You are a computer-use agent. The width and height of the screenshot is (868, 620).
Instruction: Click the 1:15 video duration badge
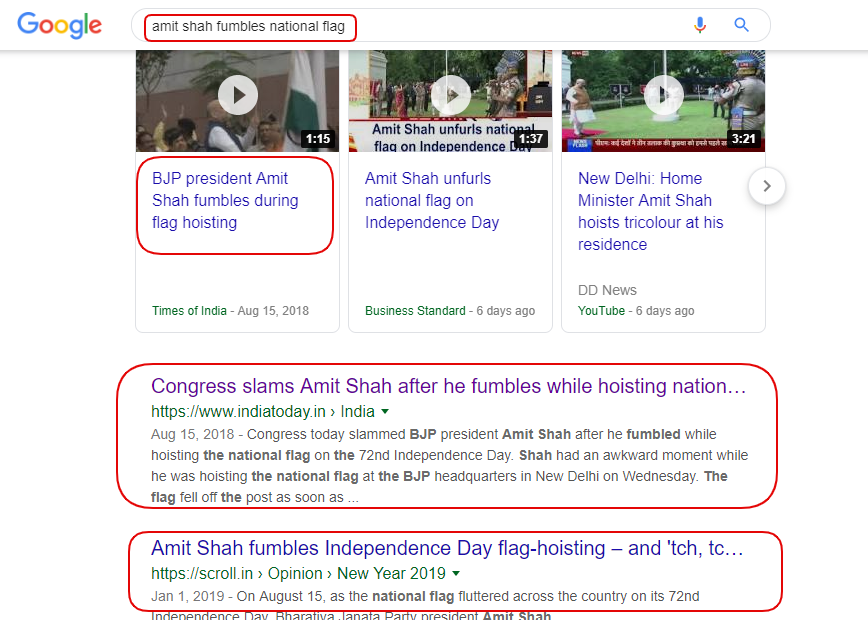[x=318, y=139]
